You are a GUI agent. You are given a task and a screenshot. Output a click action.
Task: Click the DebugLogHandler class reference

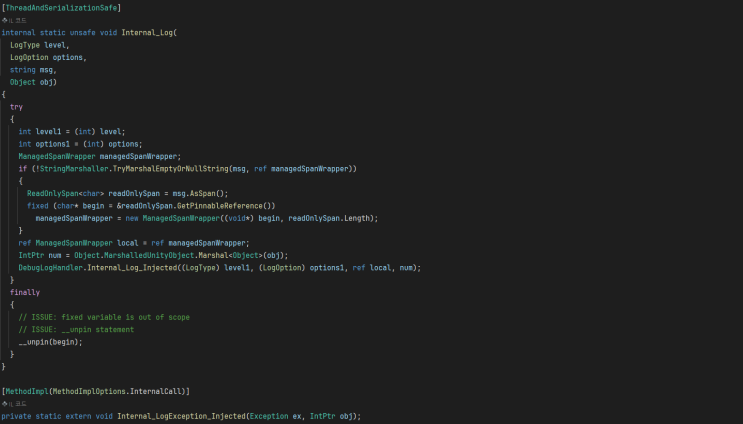point(51,268)
